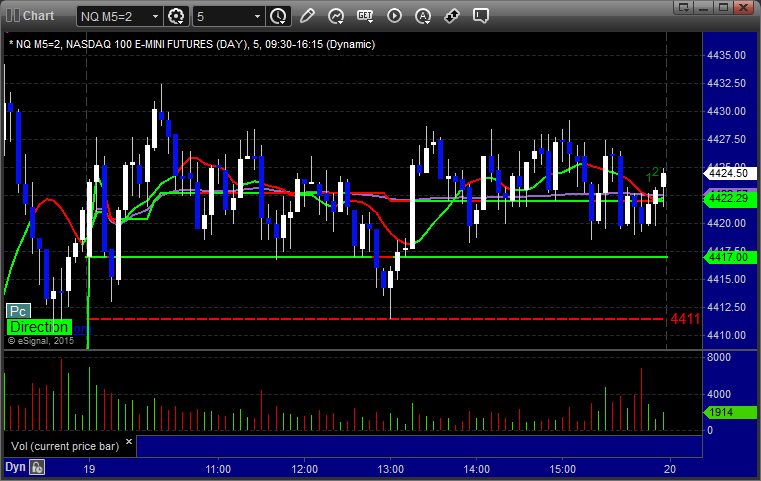Click the window pop-out dock icon
This screenshot has height=481, width=761.
[684, 7]
